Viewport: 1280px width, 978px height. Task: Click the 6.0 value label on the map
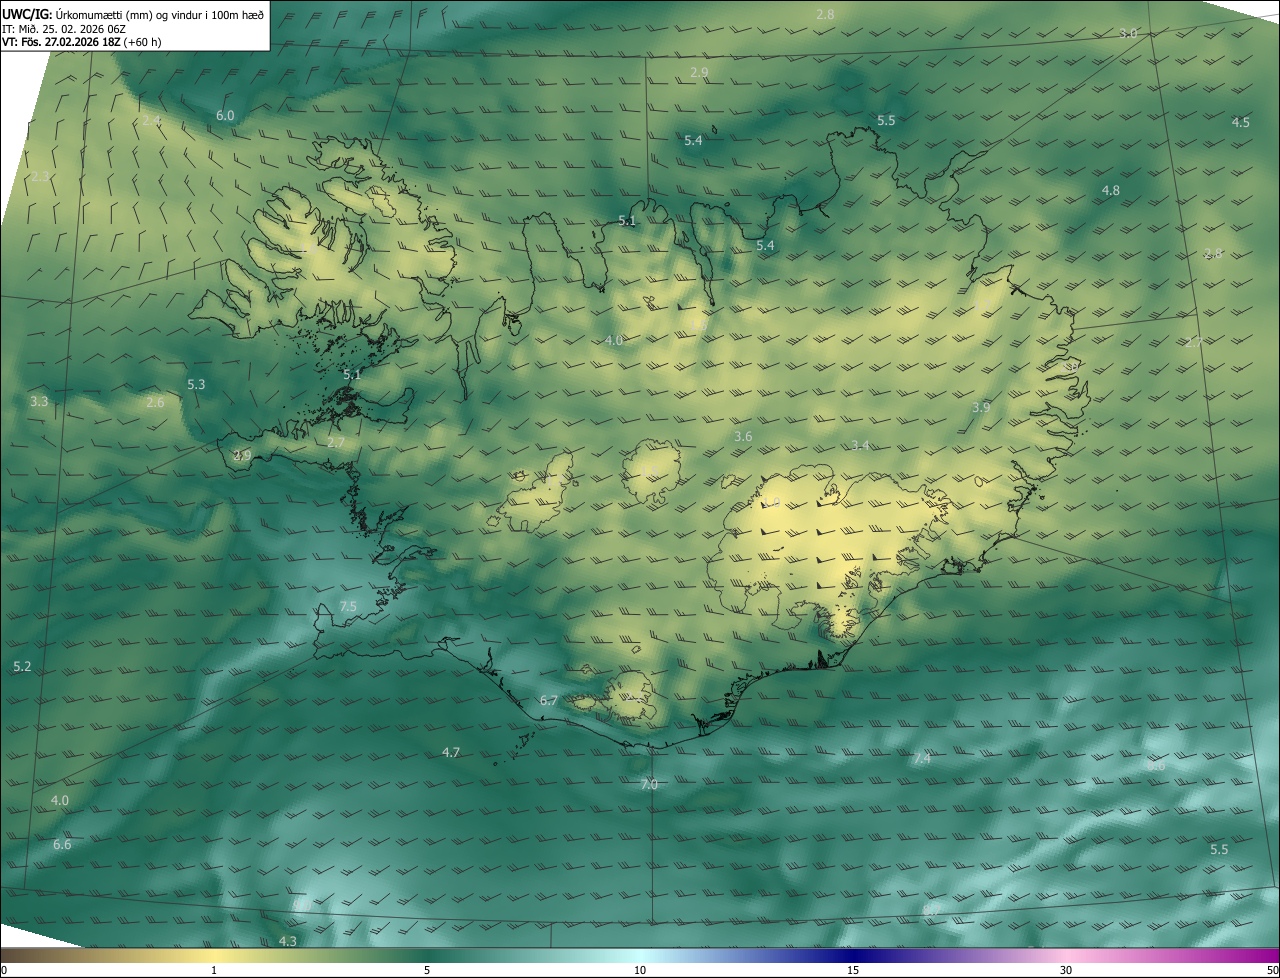tap(225, 116)
